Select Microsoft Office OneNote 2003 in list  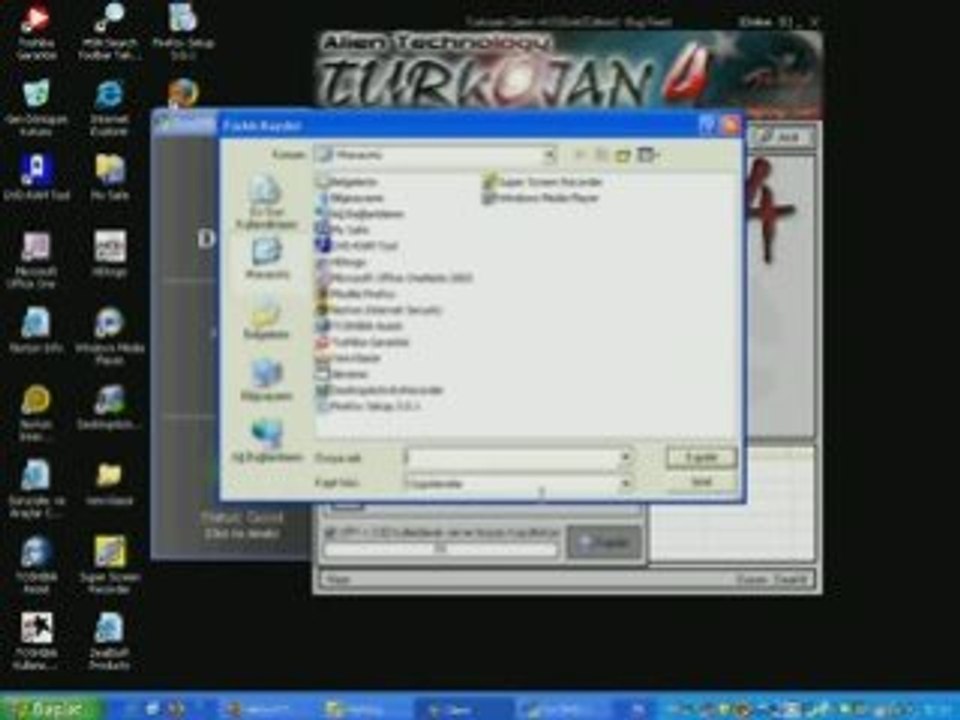coord(395,277)
